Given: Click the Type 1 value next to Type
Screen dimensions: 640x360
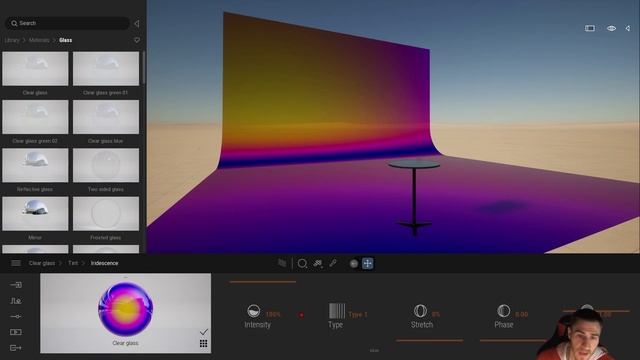Looking at the screenshot, I should pyautogui.click(x=358, y=315).
